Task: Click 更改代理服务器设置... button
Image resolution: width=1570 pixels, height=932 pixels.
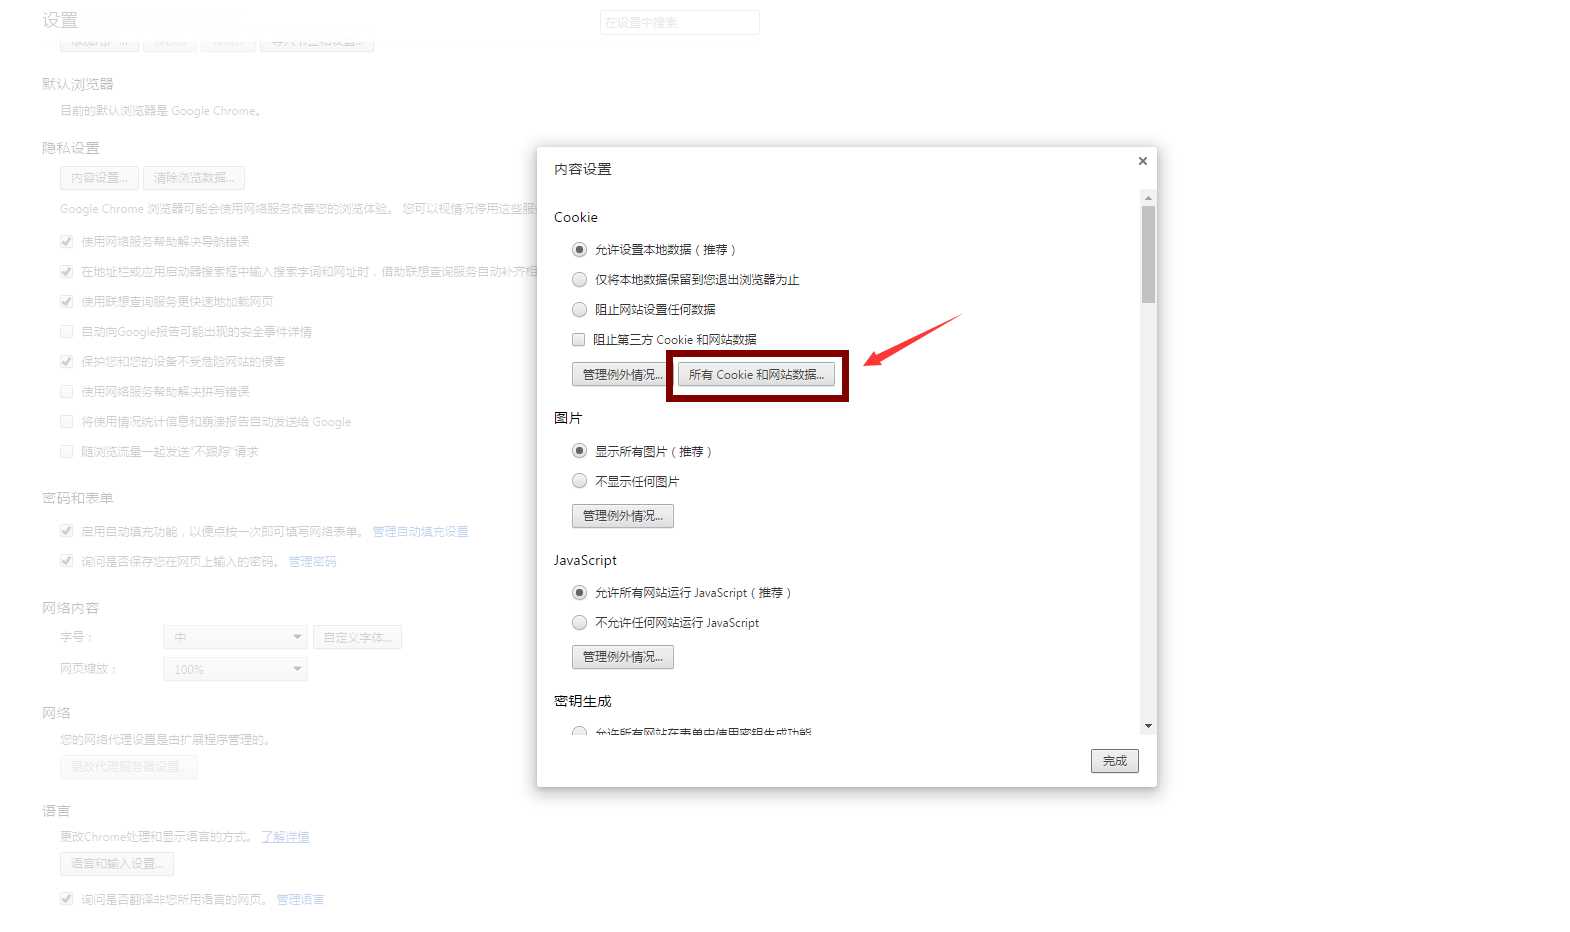Action: pos(129,767)
